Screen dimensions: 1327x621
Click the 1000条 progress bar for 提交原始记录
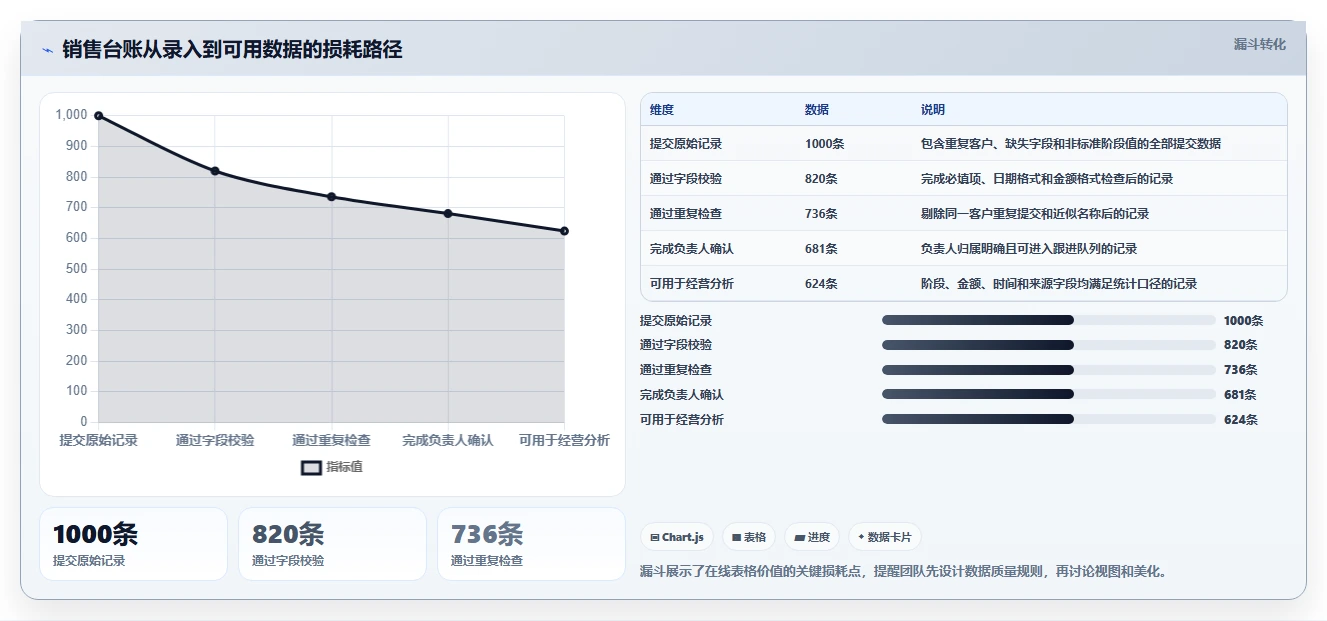(x=1049, y=320)
